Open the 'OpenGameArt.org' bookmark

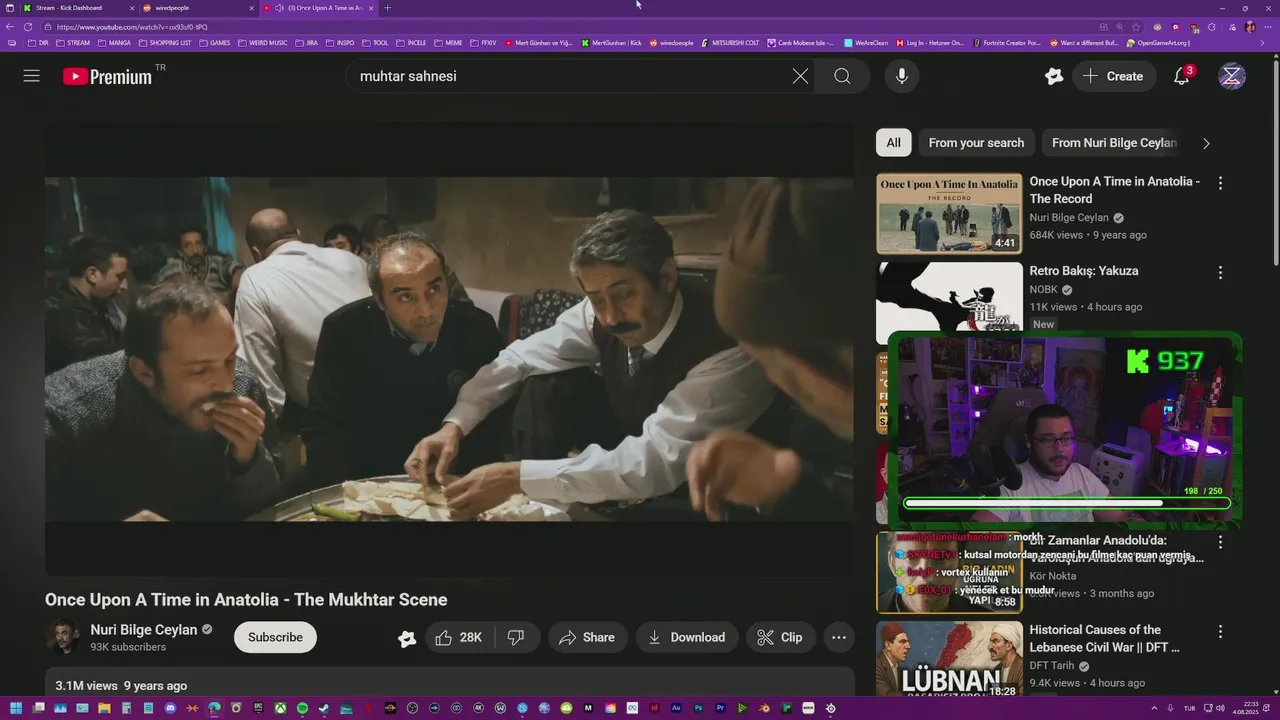(1158, 43)
